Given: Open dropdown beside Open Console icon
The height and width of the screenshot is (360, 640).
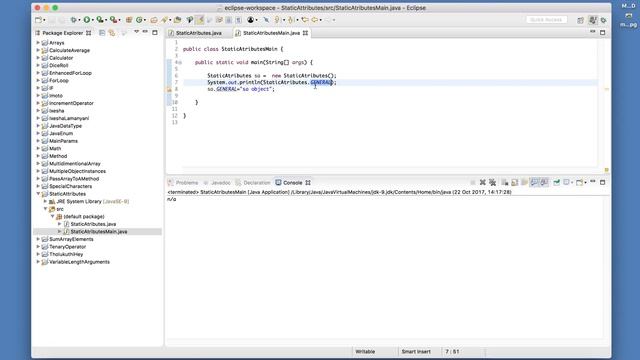Looking at the screenshot, I should (x=585, y=183).
